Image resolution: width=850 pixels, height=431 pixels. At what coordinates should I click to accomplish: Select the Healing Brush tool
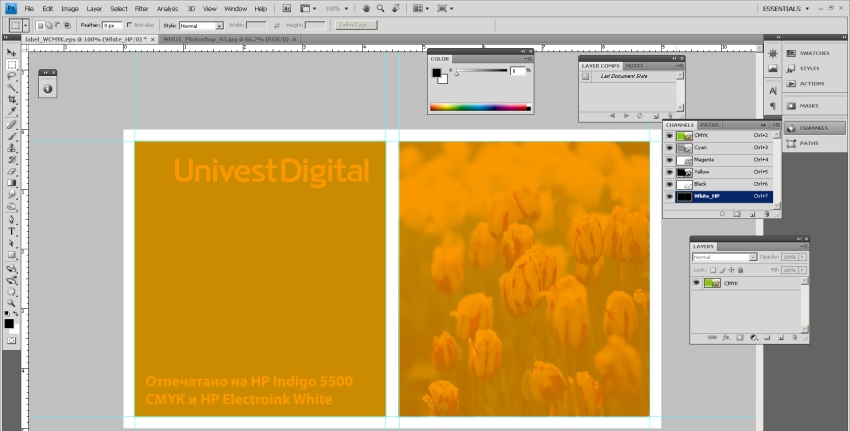[x=11, y=125]
